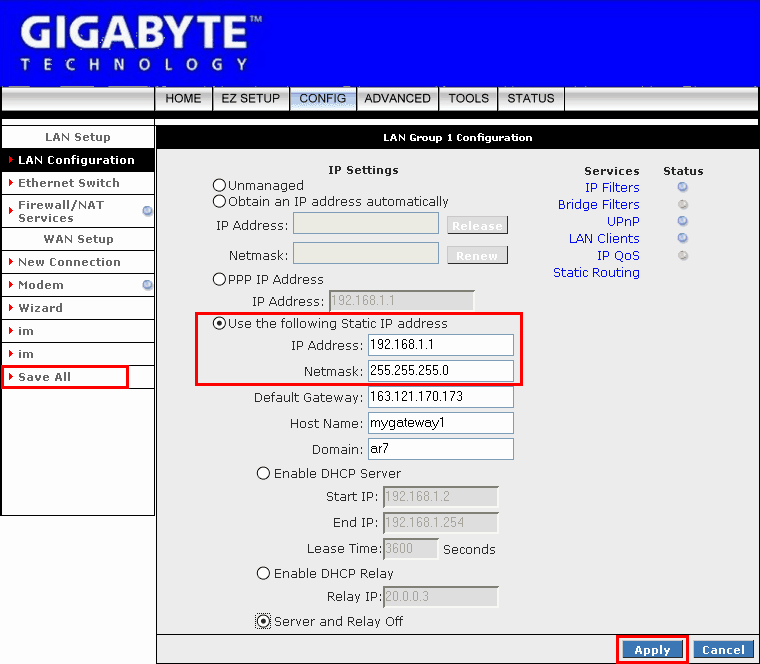Viewport: 760px width, 664px height.
Task: Open the HOME tab
Action: click(183, 98)
